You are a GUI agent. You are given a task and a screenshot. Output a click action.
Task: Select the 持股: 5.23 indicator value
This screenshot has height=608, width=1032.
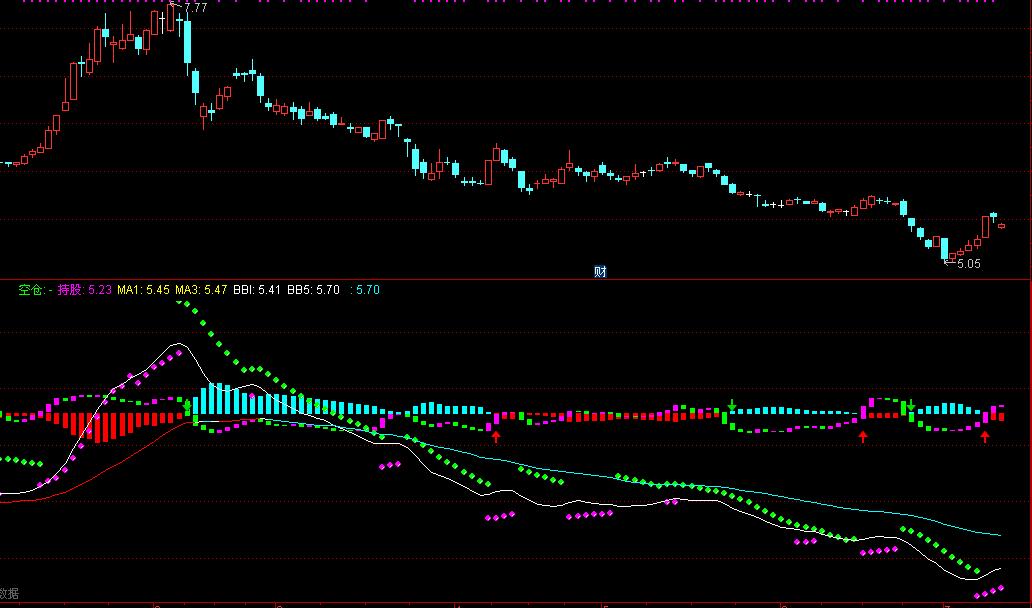point(84,290)
